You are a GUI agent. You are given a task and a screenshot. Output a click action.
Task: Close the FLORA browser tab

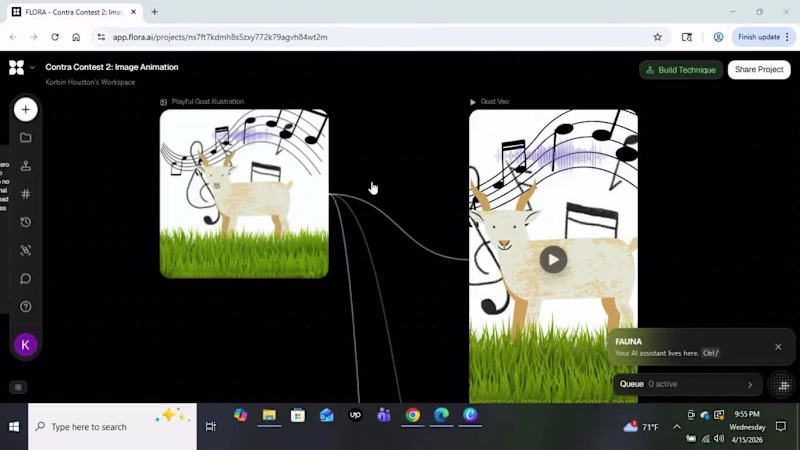[133, 12]
